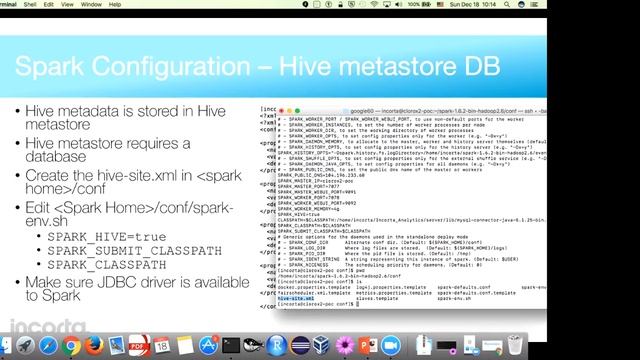
Task: Open Notification Center list icon
Action: (x=534, y=4)
